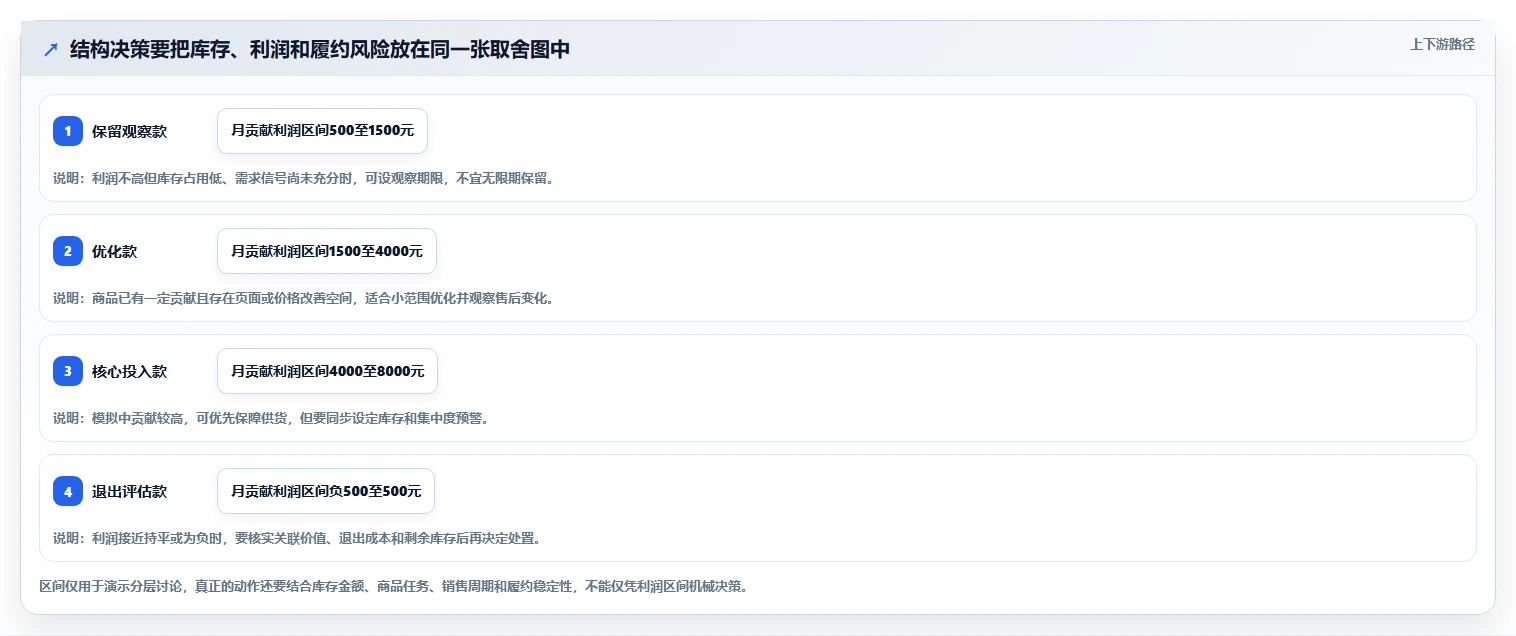Viewport: 1516px width, 636px height.
Task: Click the number 3 badge for 核心投入款
Action: pyautogui.click(x=68, y=371)
